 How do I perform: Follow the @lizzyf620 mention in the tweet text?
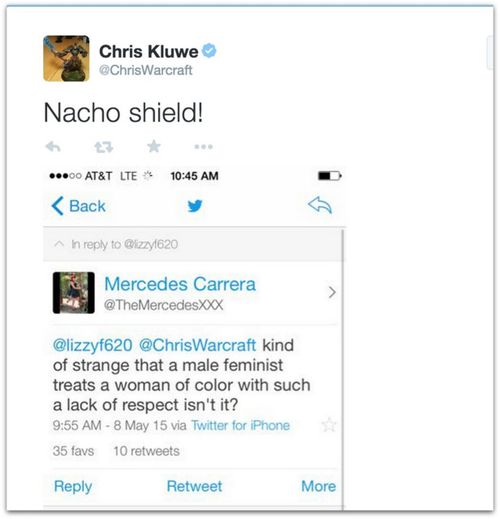(x=93, y=345)
